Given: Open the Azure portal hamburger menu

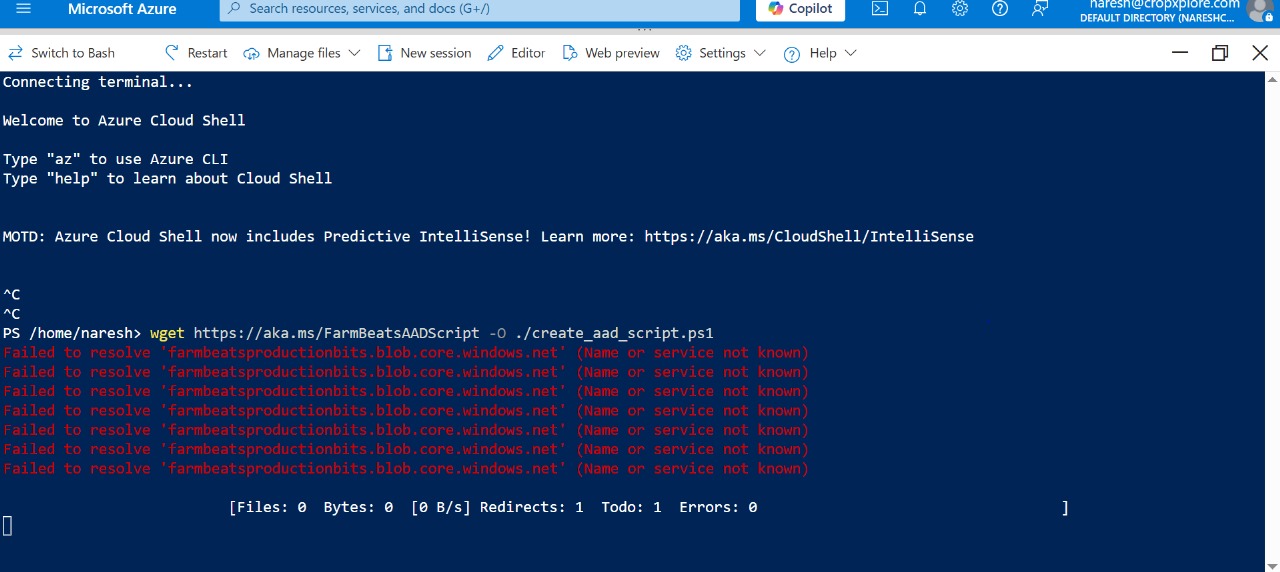Looking at the screenshot, I should (x=24, y=8).
